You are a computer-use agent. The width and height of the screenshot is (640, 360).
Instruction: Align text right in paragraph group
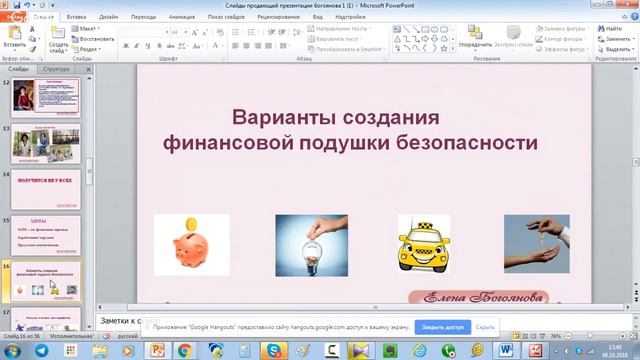257,46
